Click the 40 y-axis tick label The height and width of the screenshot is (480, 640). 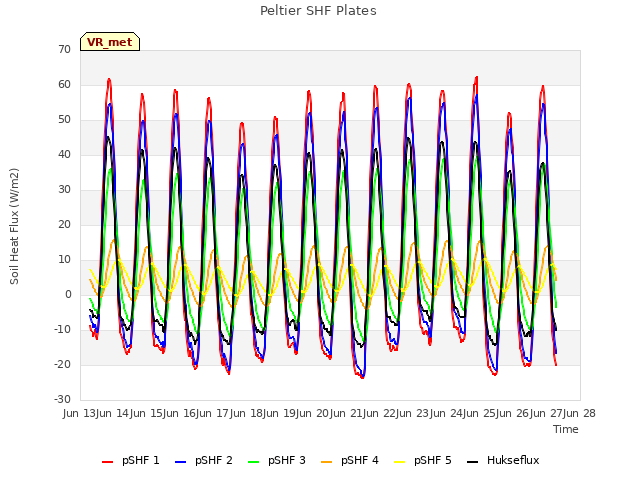click(x=64, y=154)
